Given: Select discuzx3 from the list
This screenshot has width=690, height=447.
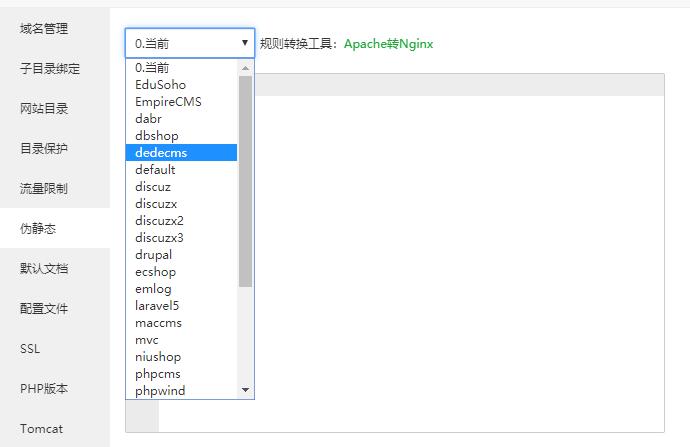Looking at the screenshot, I should point(181,238).
